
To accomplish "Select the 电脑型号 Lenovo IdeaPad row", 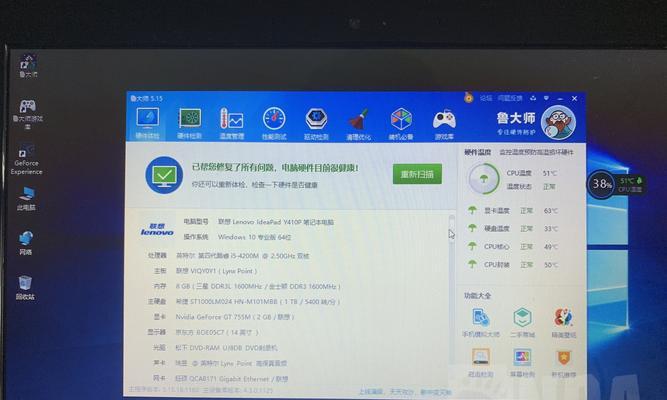I will (x=259, y=222).
